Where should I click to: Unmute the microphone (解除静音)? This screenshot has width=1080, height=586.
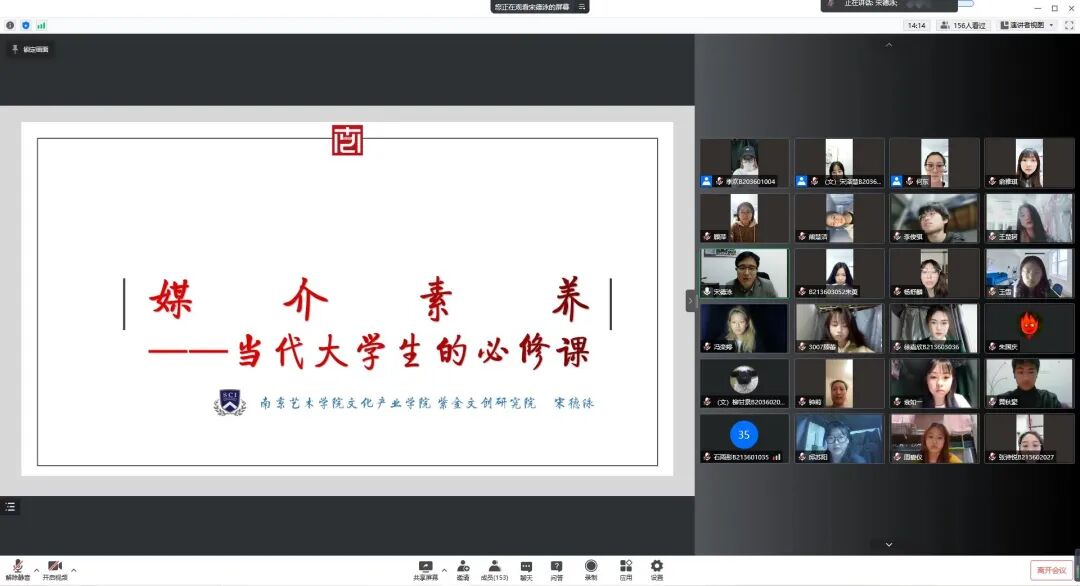17,566
